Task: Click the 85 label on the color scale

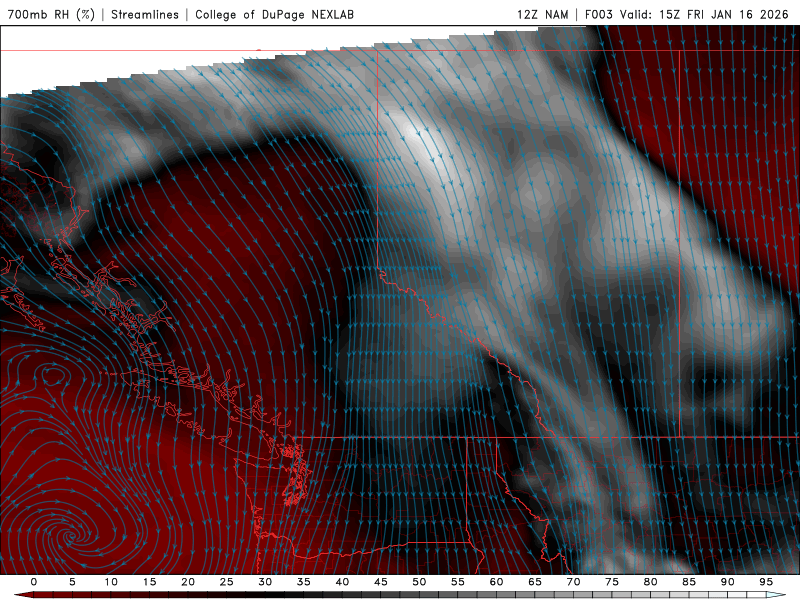Action: (x=689, y=582)
